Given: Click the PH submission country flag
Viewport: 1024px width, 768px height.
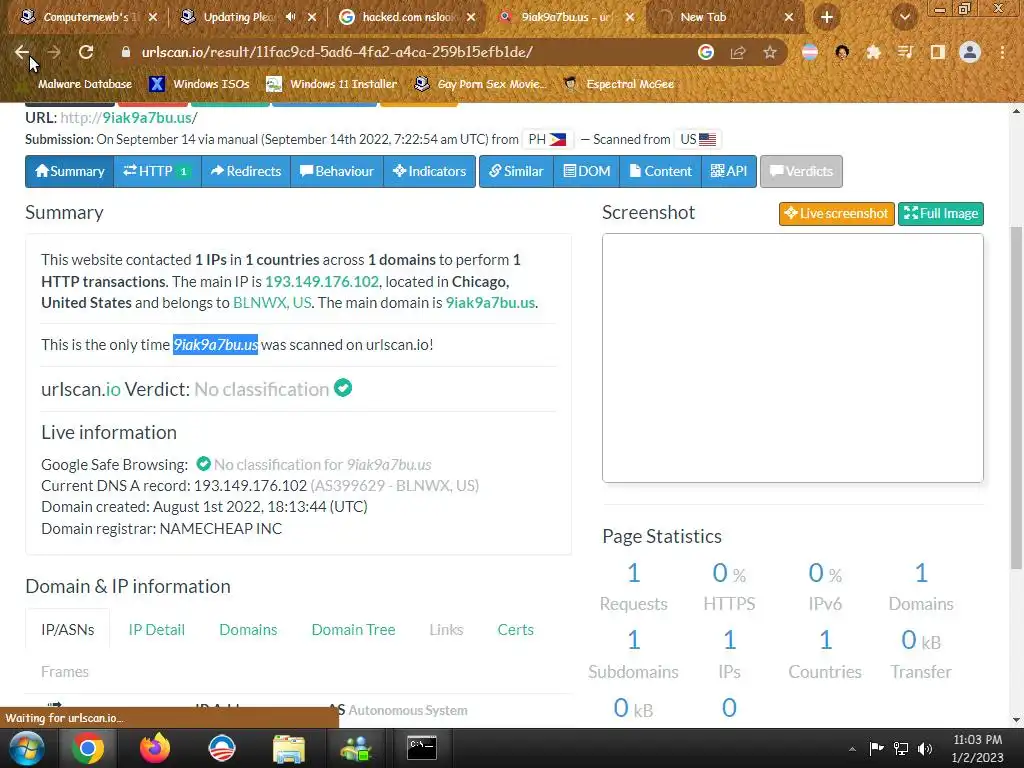Looking at the screenshot, I should pos(548,139).
